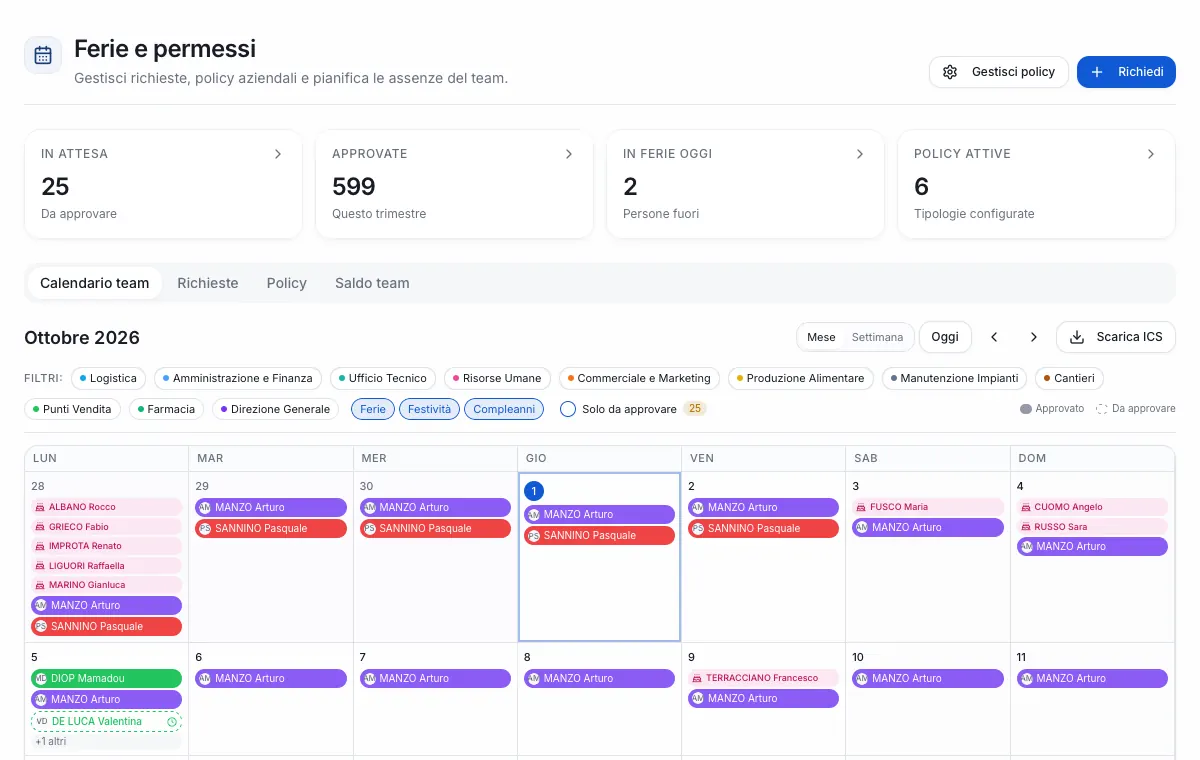The height and width of the screenshot is (760, 1200).
Task: Switch to the Richieste tab
Action: (x=208, y=283)
